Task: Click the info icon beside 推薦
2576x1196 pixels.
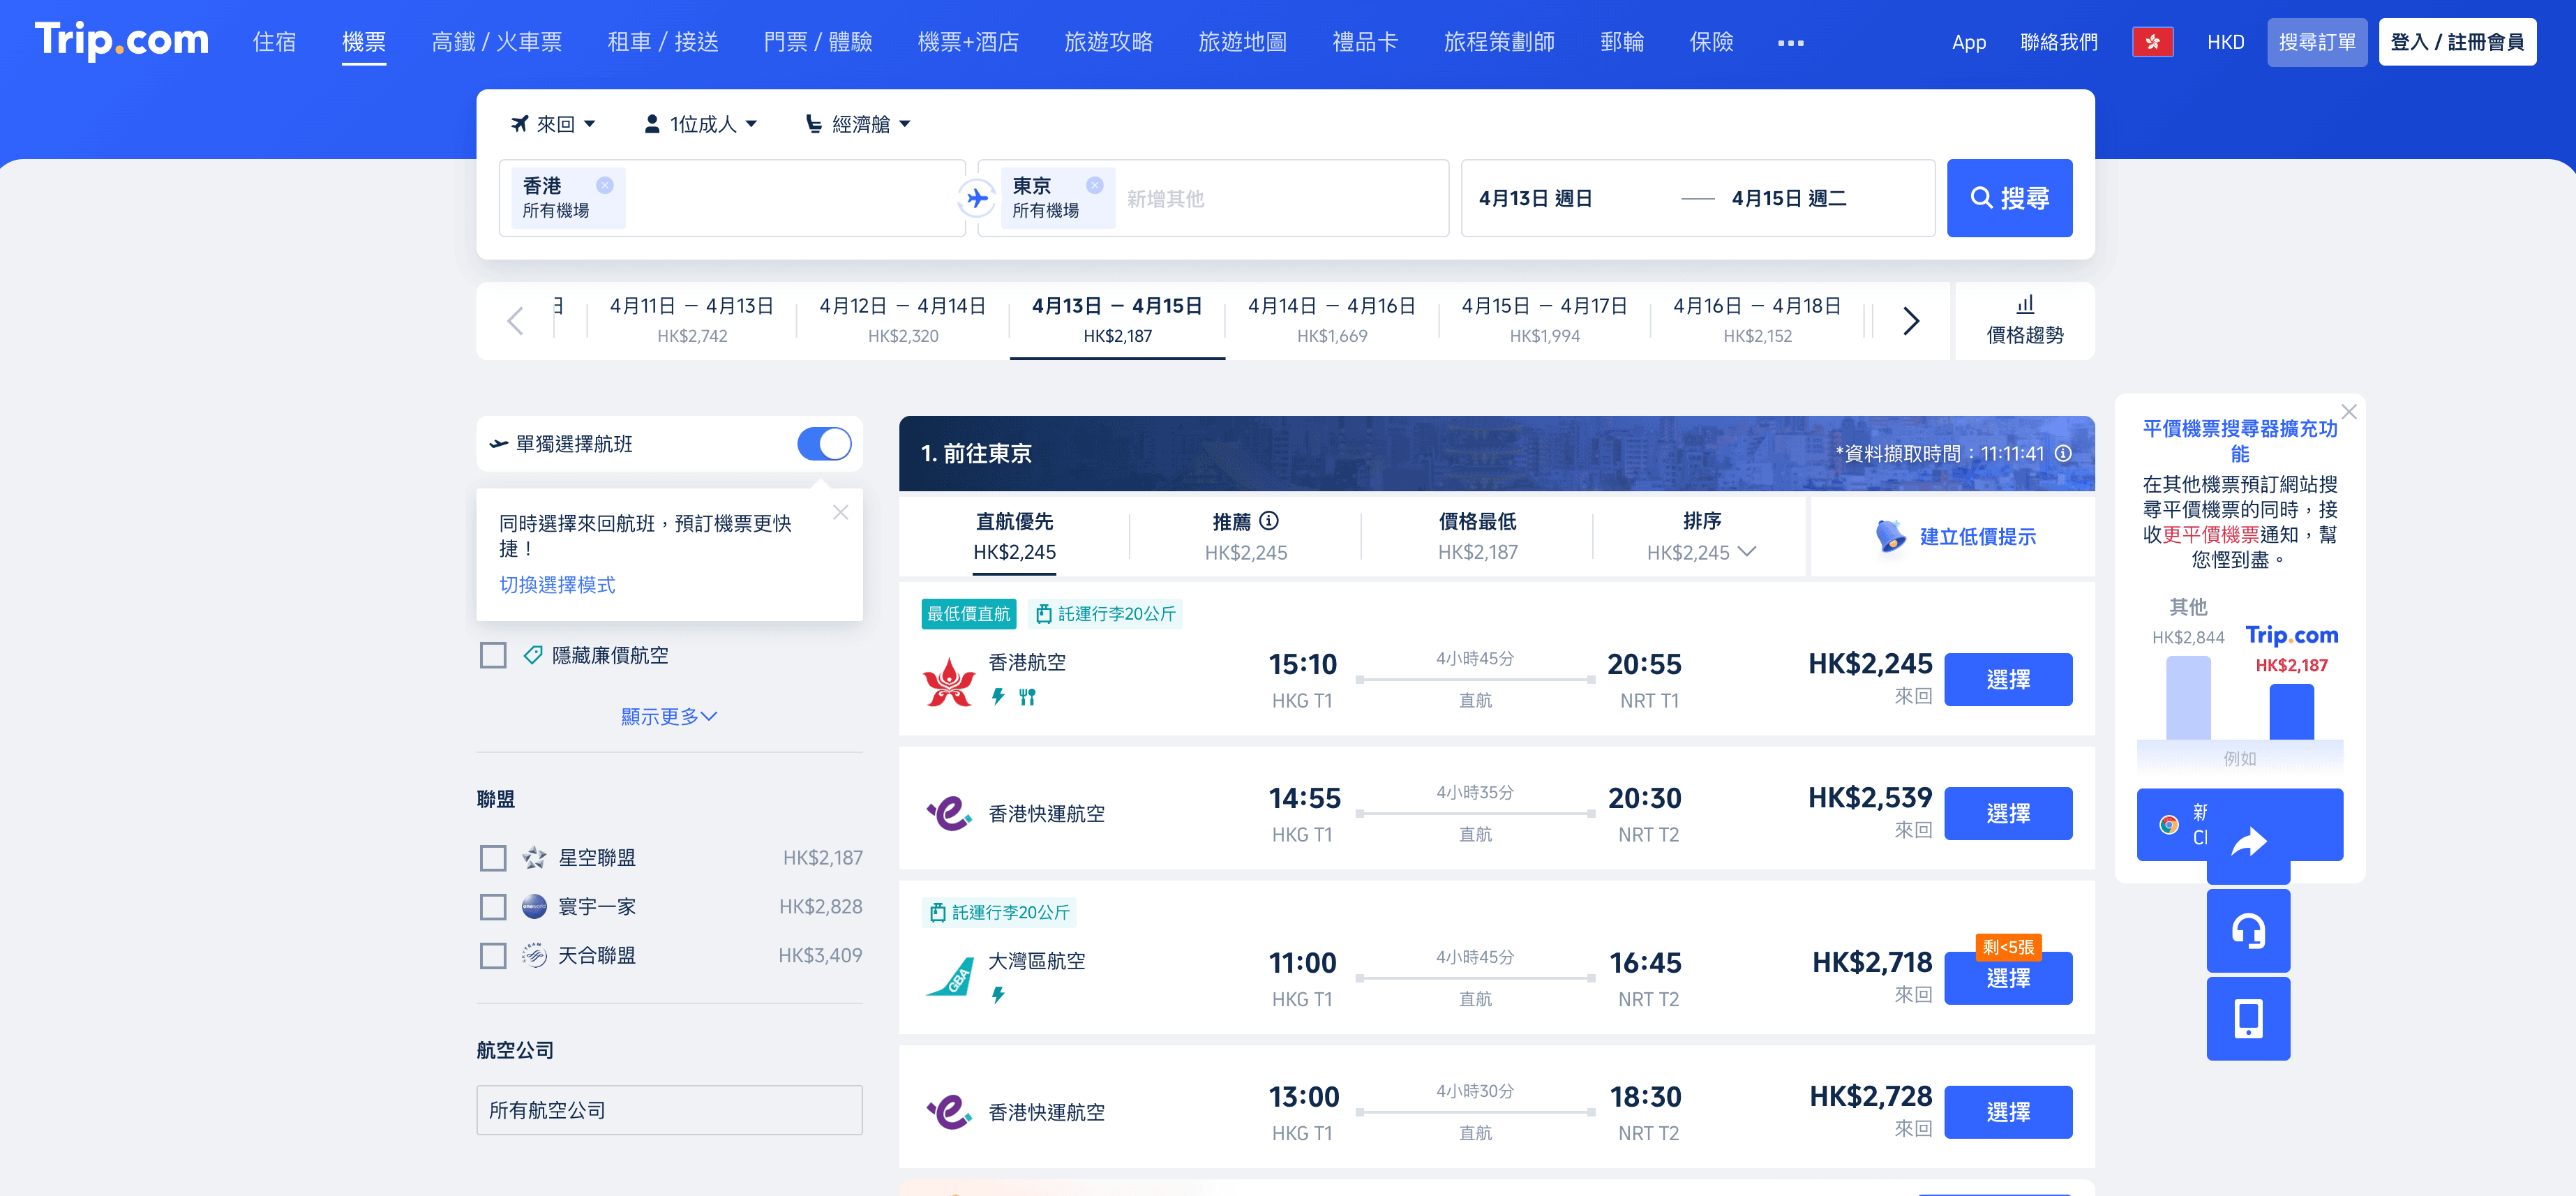Action: tap(1269, 521)
